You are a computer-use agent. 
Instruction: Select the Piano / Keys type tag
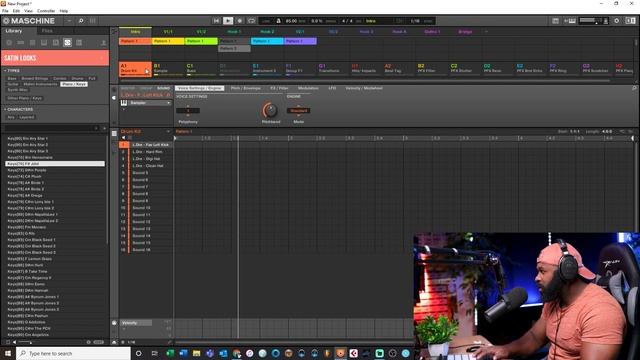[74, 84]
